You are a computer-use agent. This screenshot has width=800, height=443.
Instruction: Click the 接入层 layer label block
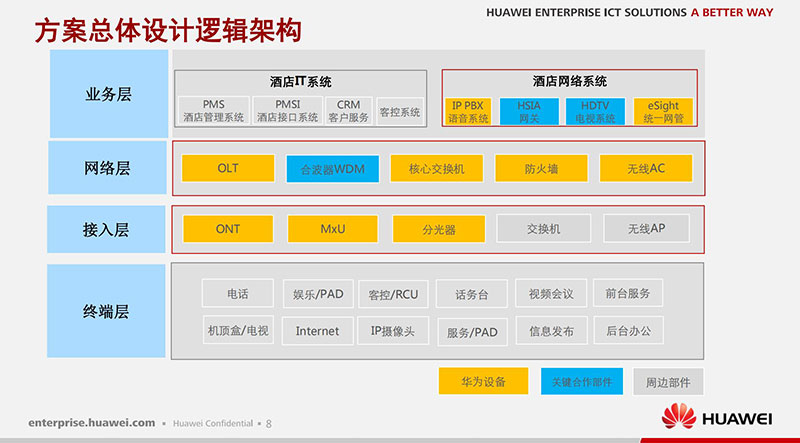tap(106, 230)
